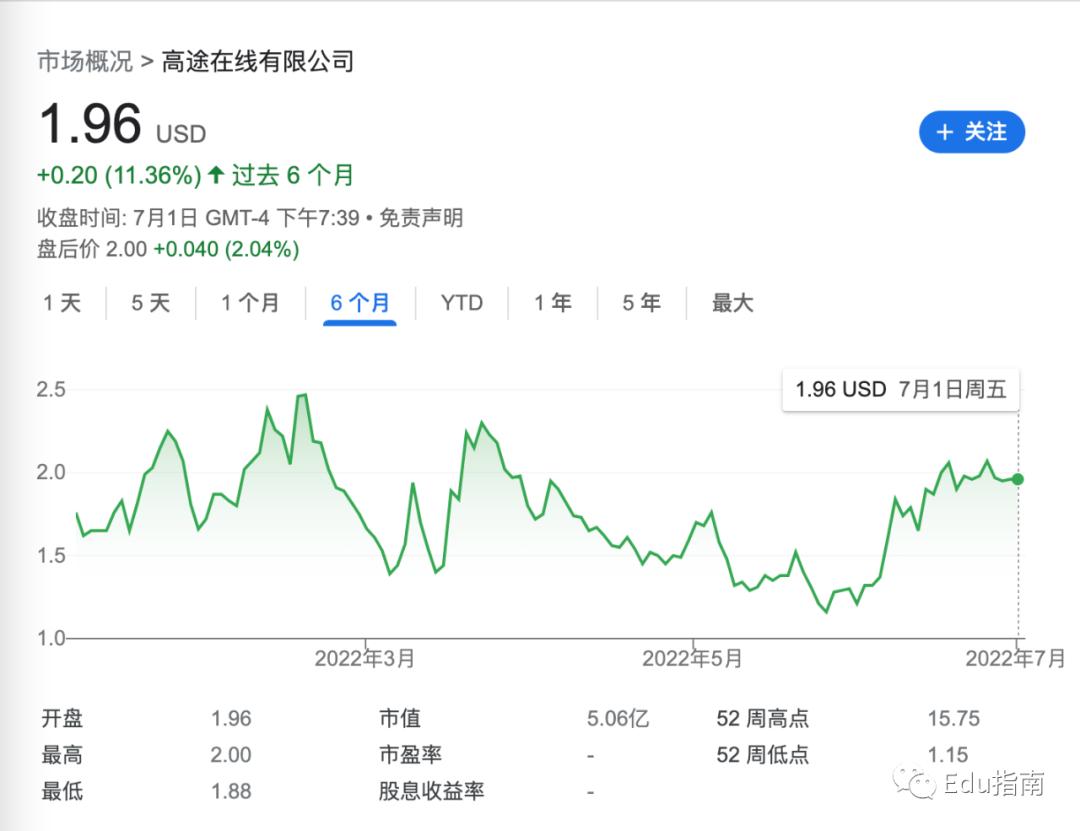Click the current price 1.96 USD
The image size is (1080, 831).
click(123, 125)
